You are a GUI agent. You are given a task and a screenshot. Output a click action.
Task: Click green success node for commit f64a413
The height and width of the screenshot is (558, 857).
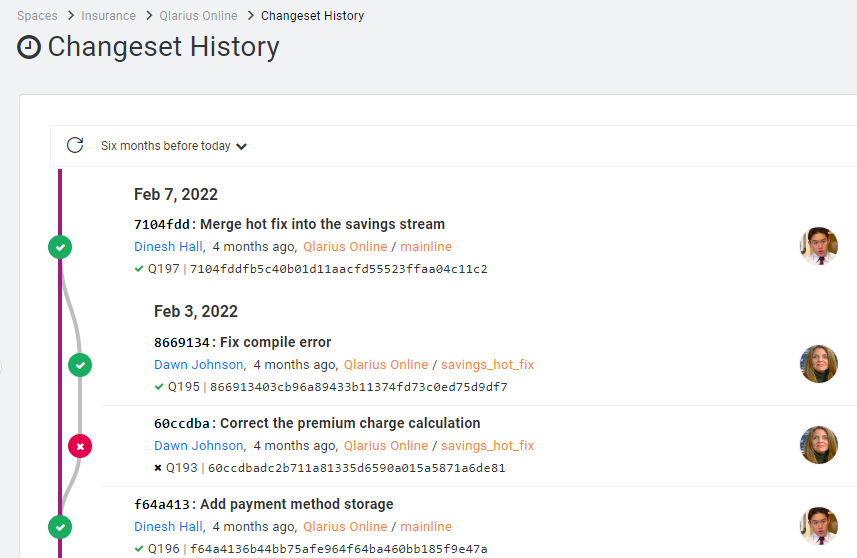click(x=60, y=526)
